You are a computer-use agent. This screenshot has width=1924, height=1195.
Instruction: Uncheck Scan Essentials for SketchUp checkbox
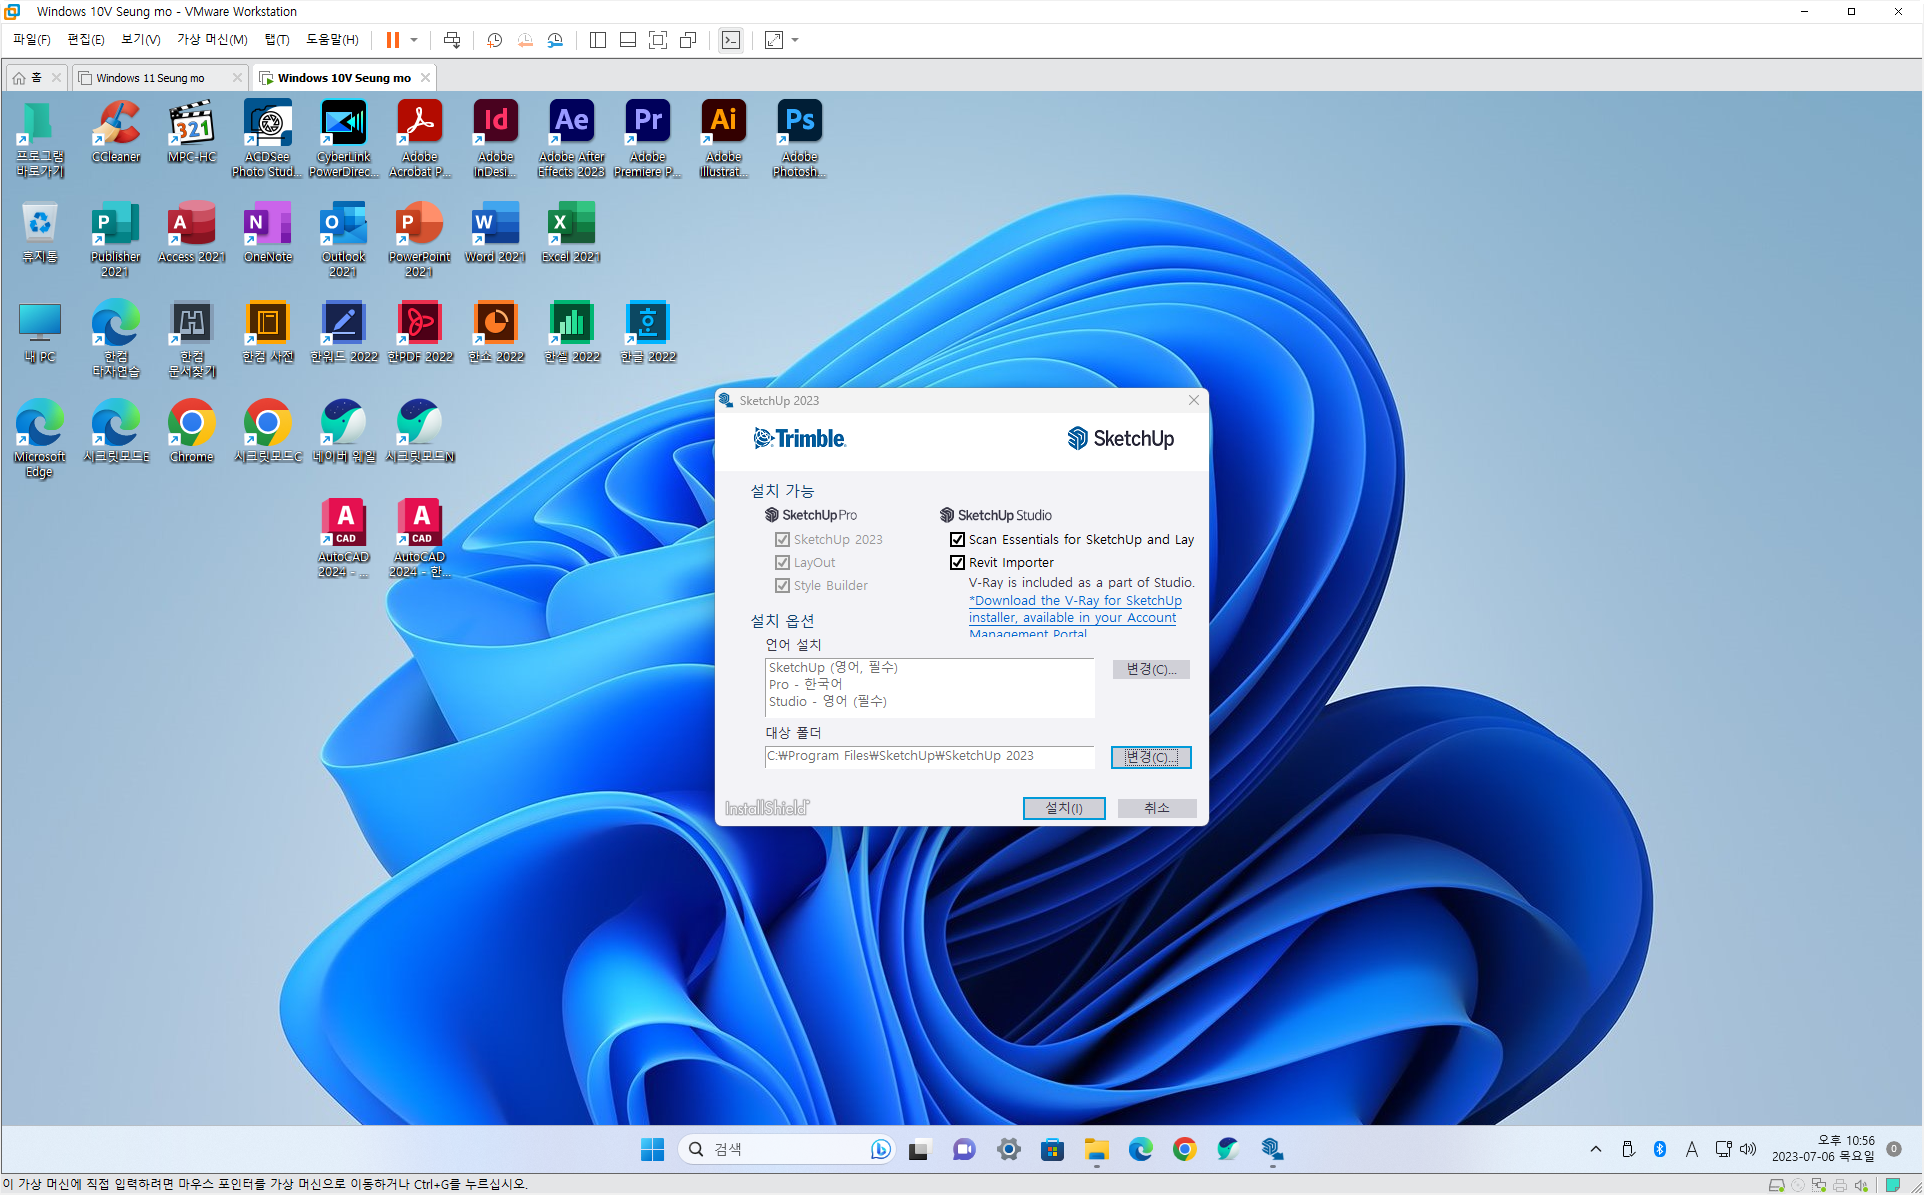[957, 540]
